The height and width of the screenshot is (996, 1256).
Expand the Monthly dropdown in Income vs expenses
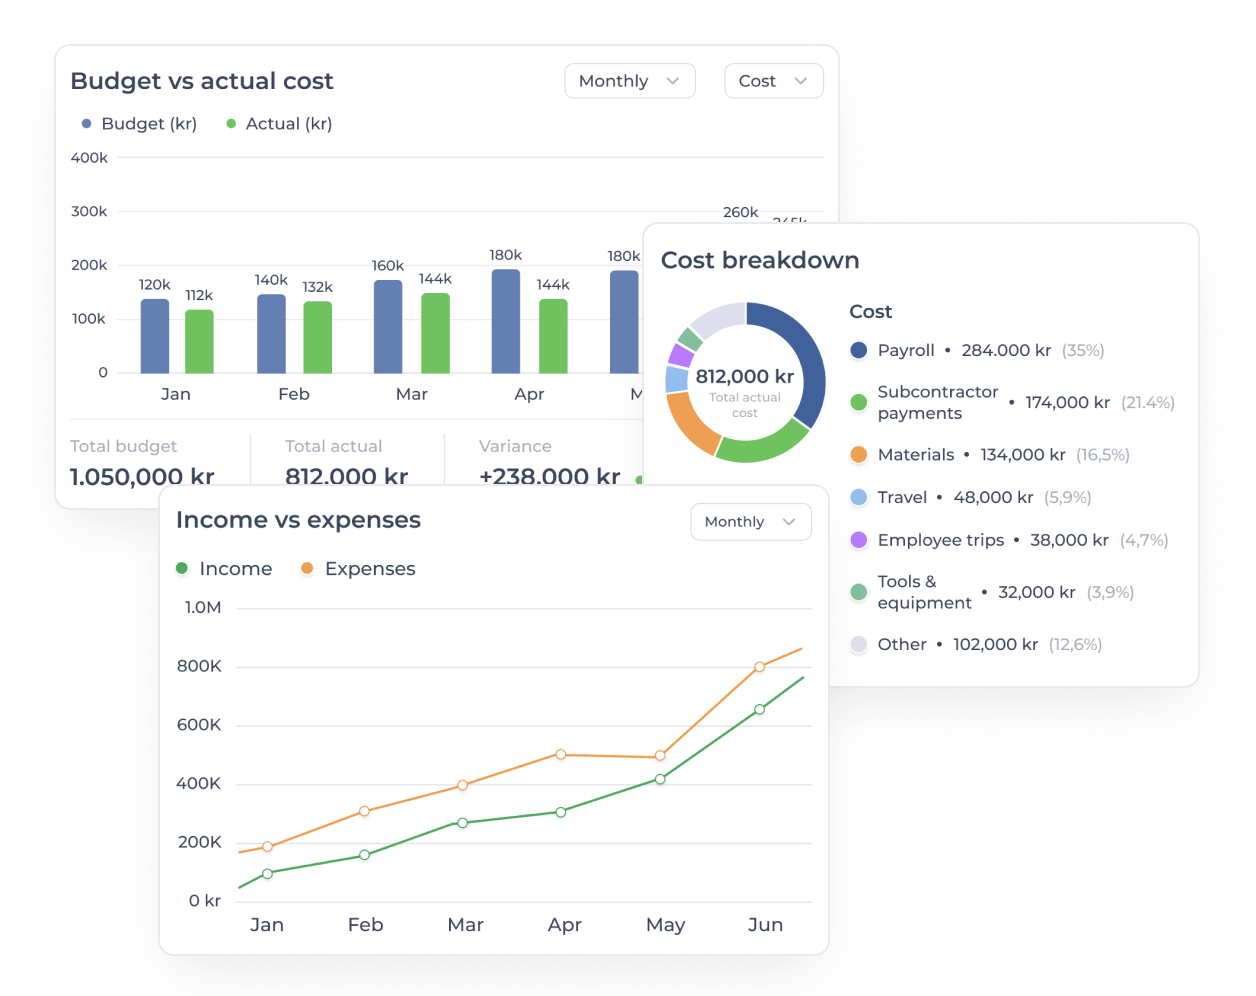(x=751, y=522)
